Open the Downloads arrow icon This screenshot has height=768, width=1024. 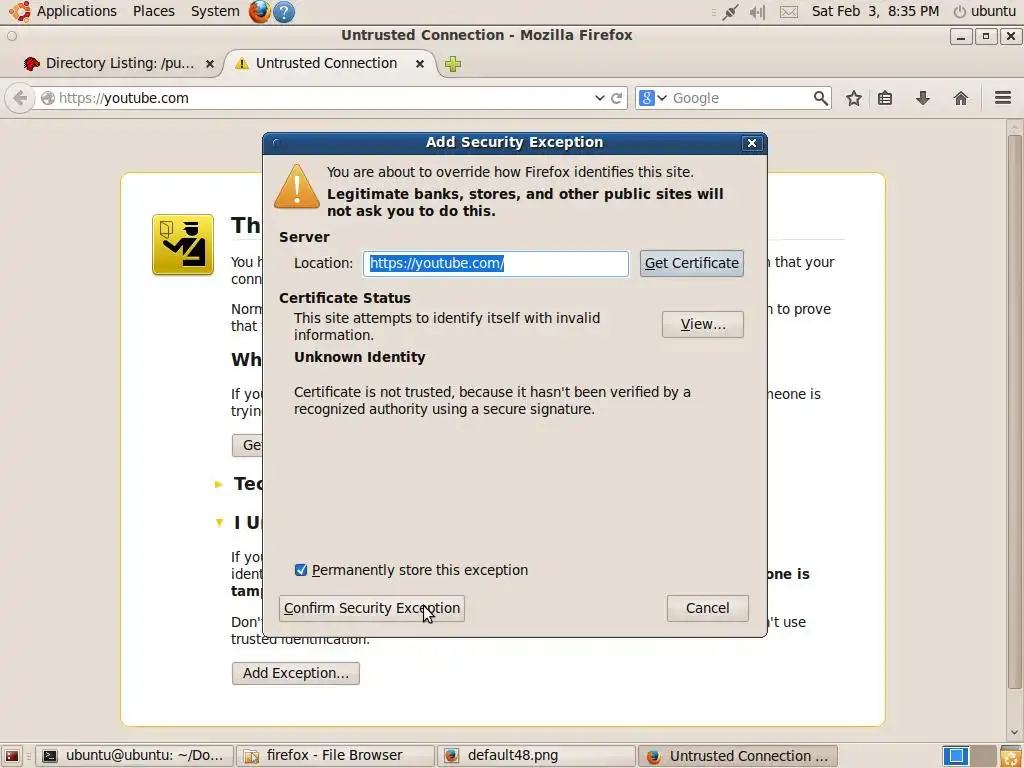[923, 98]
